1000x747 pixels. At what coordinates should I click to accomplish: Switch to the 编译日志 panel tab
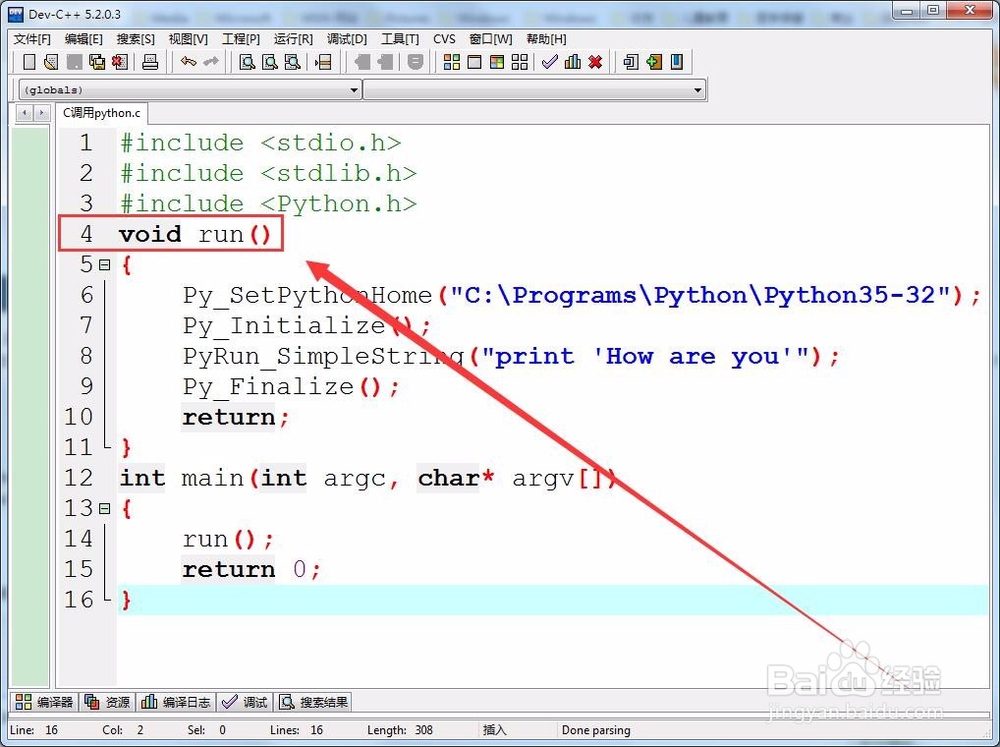176,701
